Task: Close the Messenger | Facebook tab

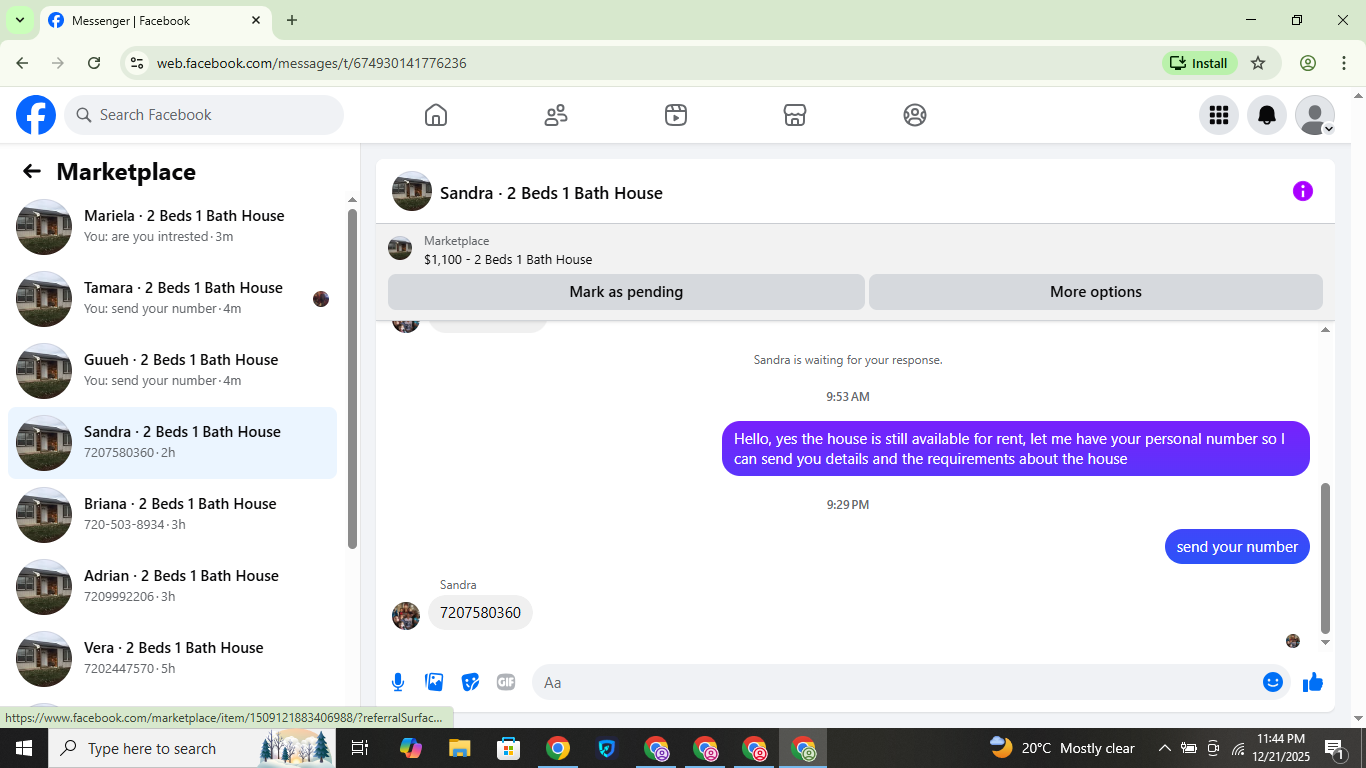Action: (256, 20)
